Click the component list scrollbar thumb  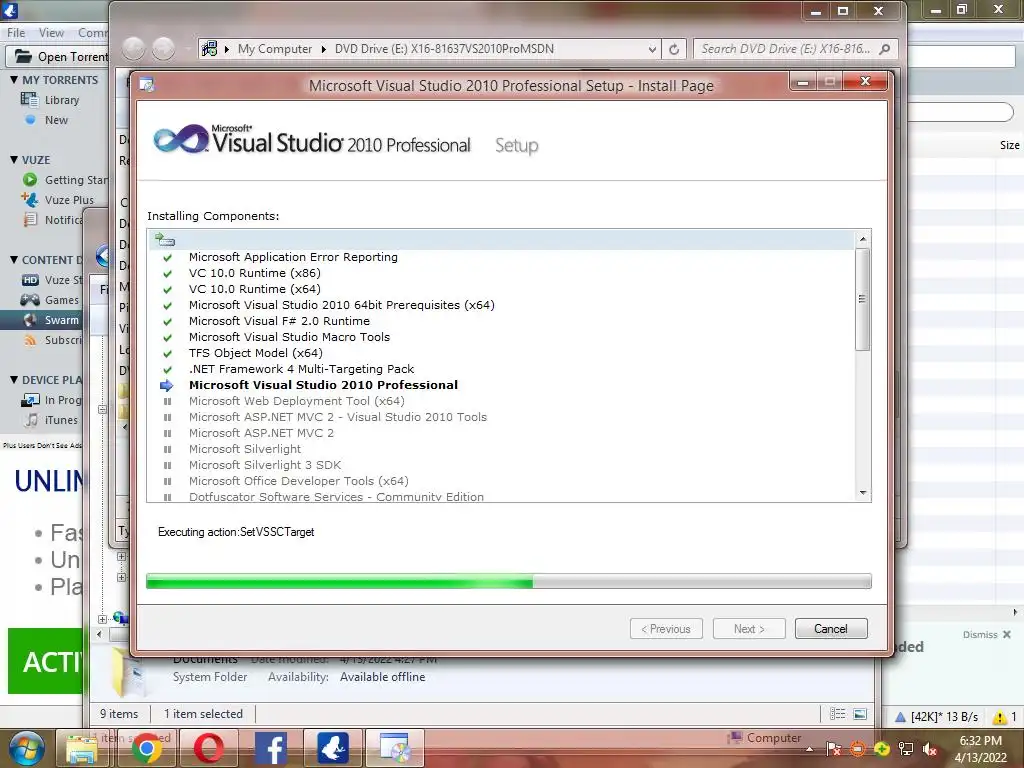(862, 299)
